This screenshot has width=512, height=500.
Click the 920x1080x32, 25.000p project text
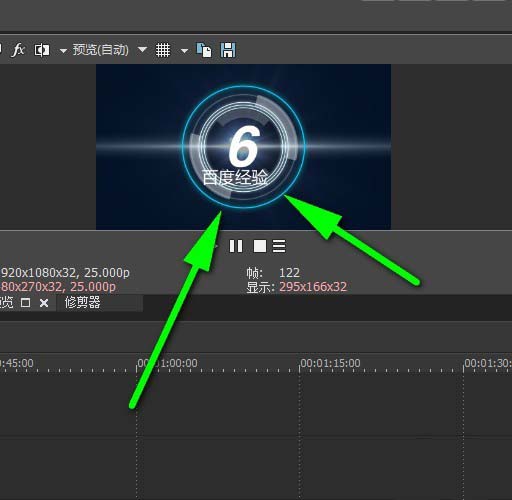point(65,273)
